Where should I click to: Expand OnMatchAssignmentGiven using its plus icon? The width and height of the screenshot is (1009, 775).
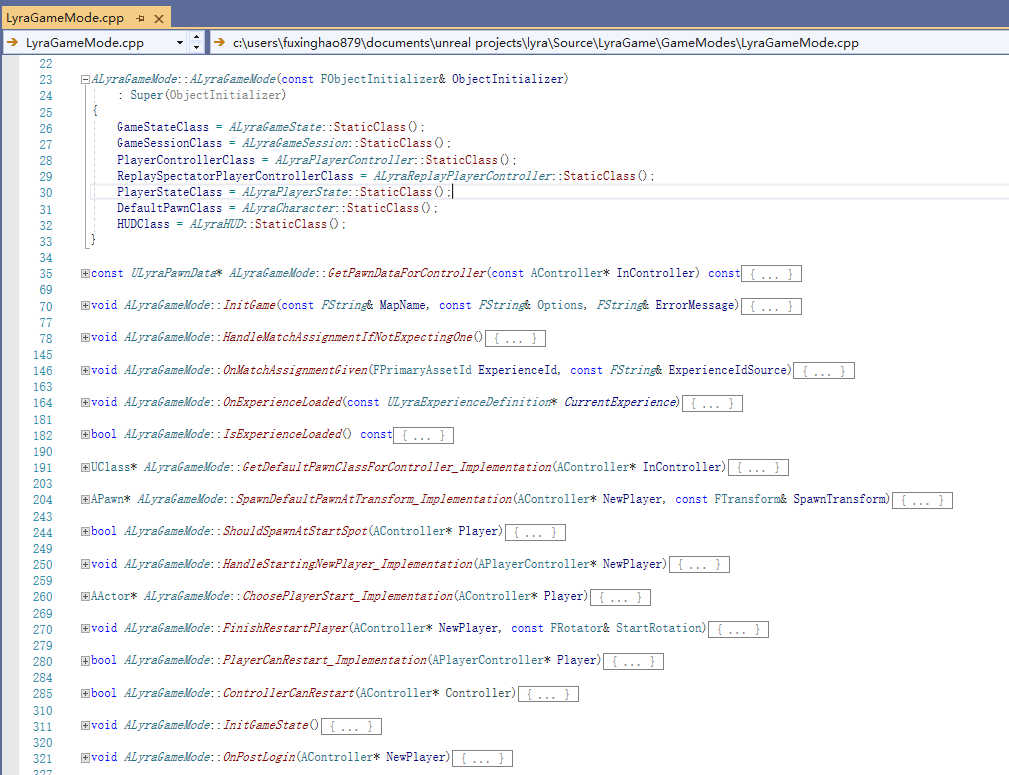pos(85,371)
